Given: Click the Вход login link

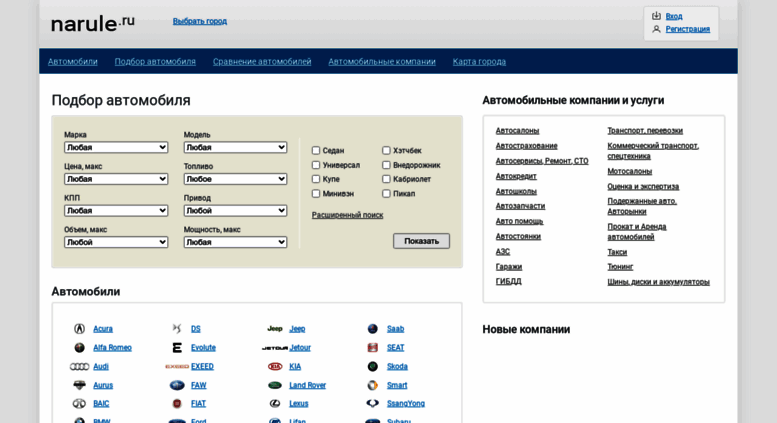Looking at the screenshot, I should (674, 16).
